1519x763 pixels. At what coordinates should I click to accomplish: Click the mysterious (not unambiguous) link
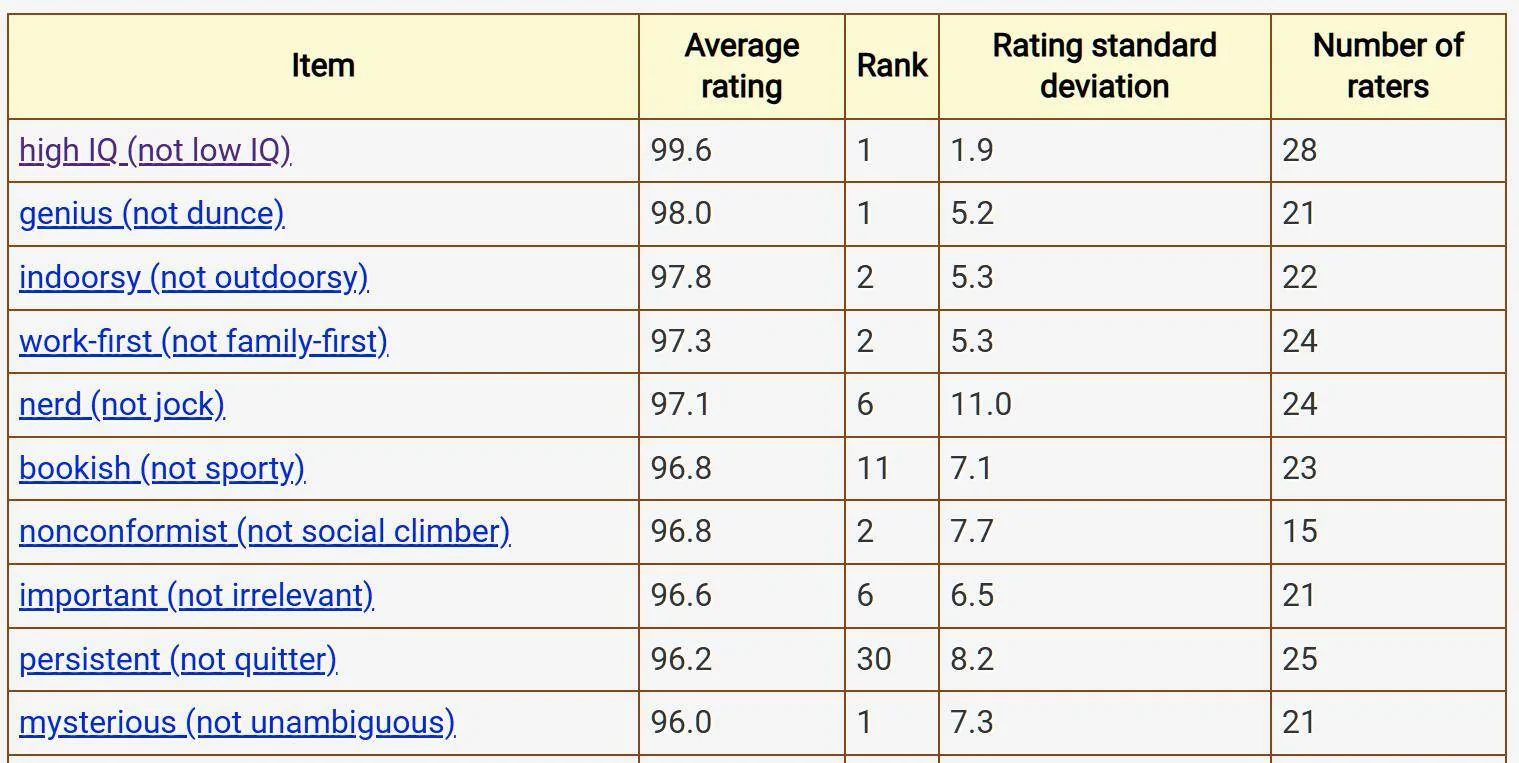tap(237, 723)
